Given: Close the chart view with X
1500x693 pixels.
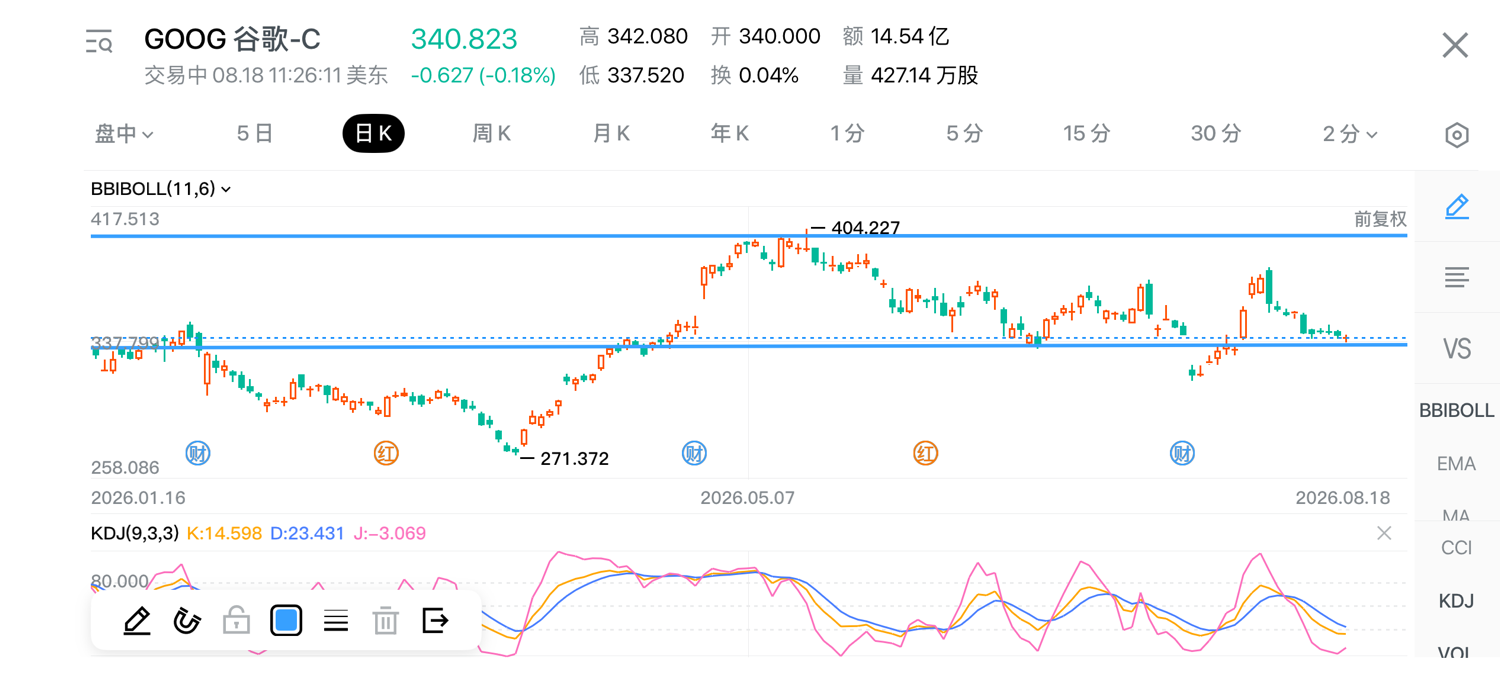Looking at the screenshot, I should (x=1455, y=45).
